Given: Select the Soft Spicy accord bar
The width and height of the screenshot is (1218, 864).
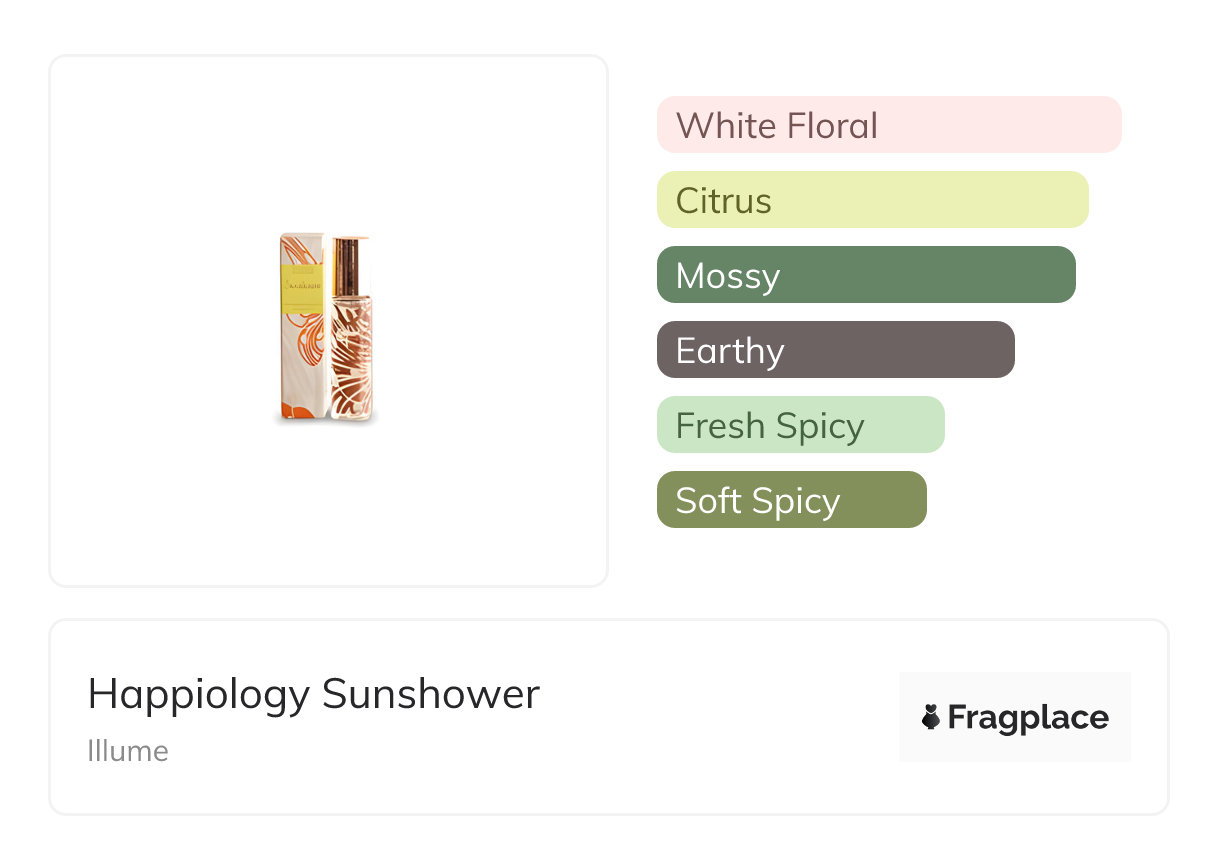Looking at the screenshot, I should (x=791, y=500).
